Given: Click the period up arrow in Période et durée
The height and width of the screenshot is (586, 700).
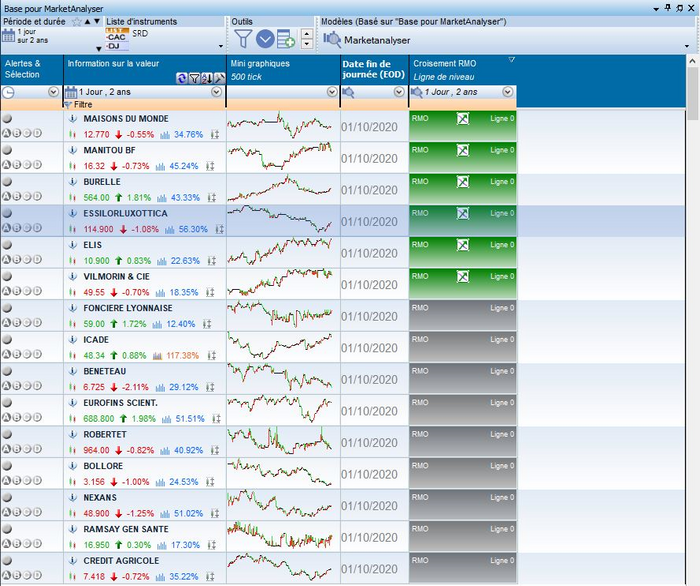Looking at the screenshot, I should pyautogui.click(x=88, y=21).
